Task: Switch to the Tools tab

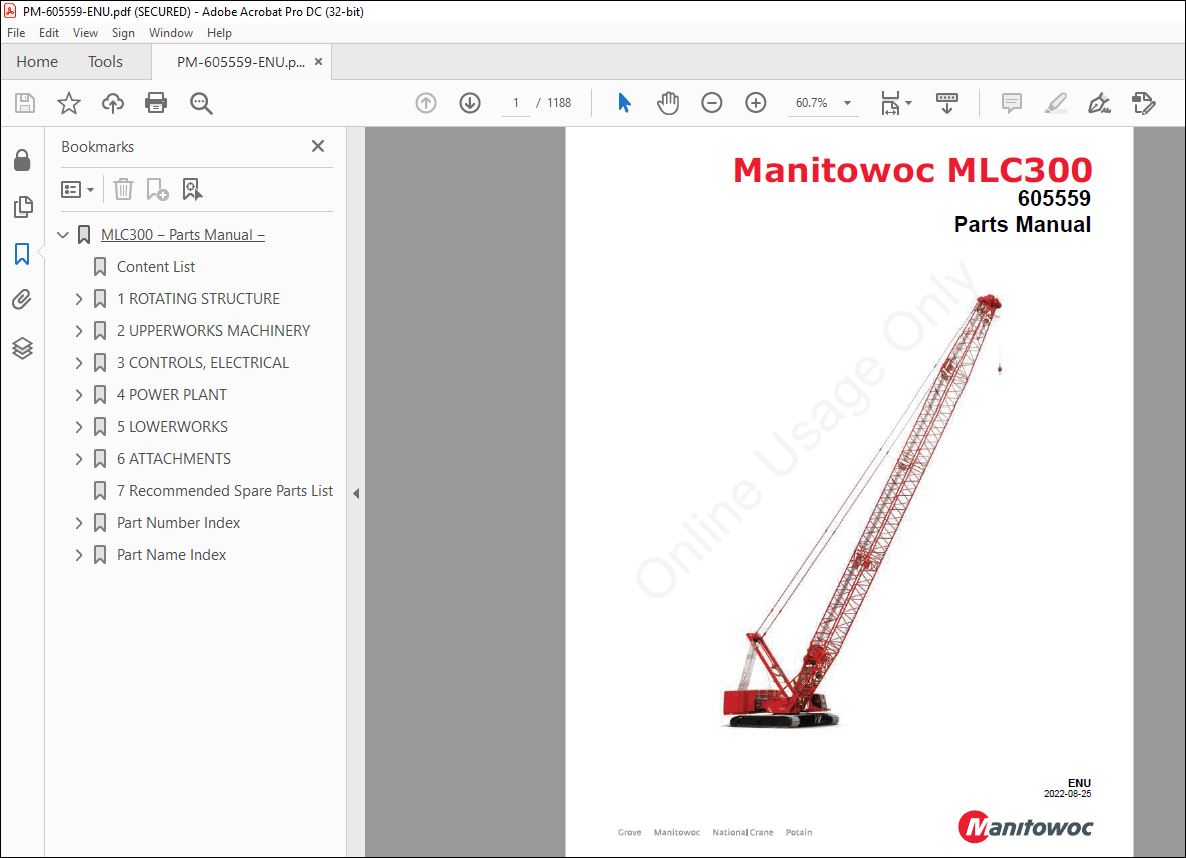Action: (x=105, y=61)
